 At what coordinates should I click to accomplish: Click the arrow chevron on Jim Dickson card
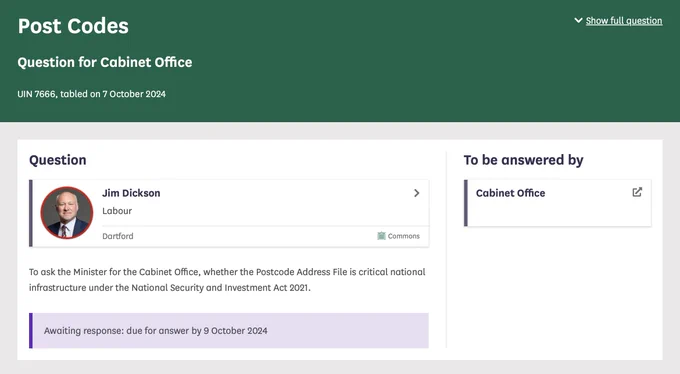point(416,193)
